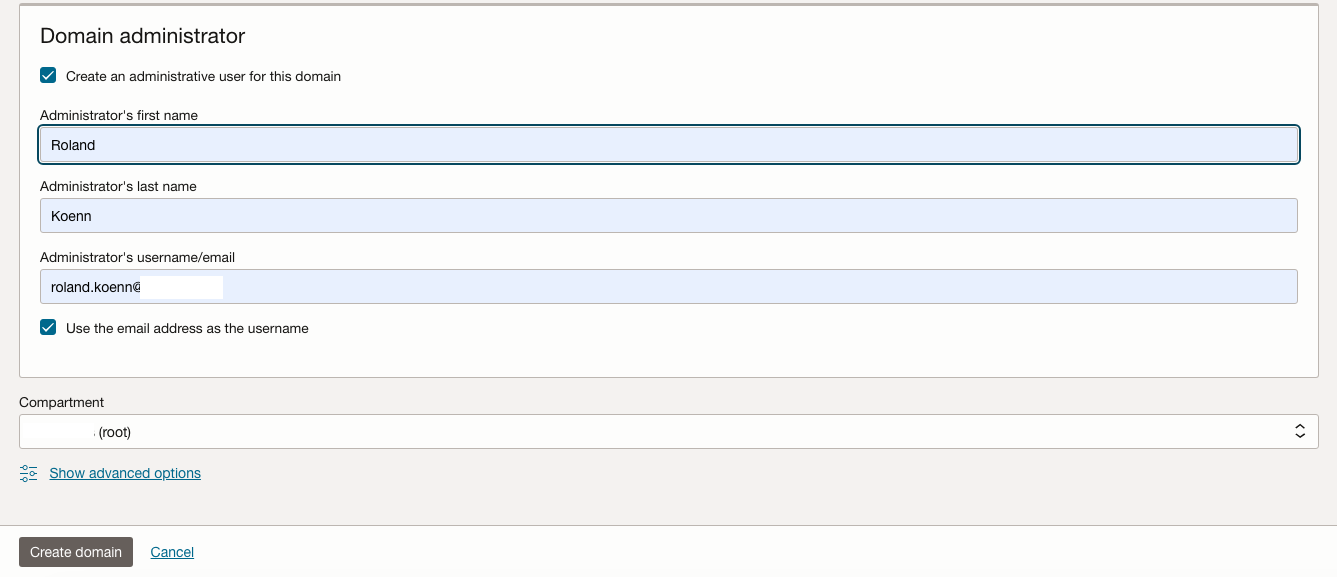Image resolution: width=1337 pixels, height=577 pixels.
Task: Cancel the domain creation
Action: [x=171, y=551]
